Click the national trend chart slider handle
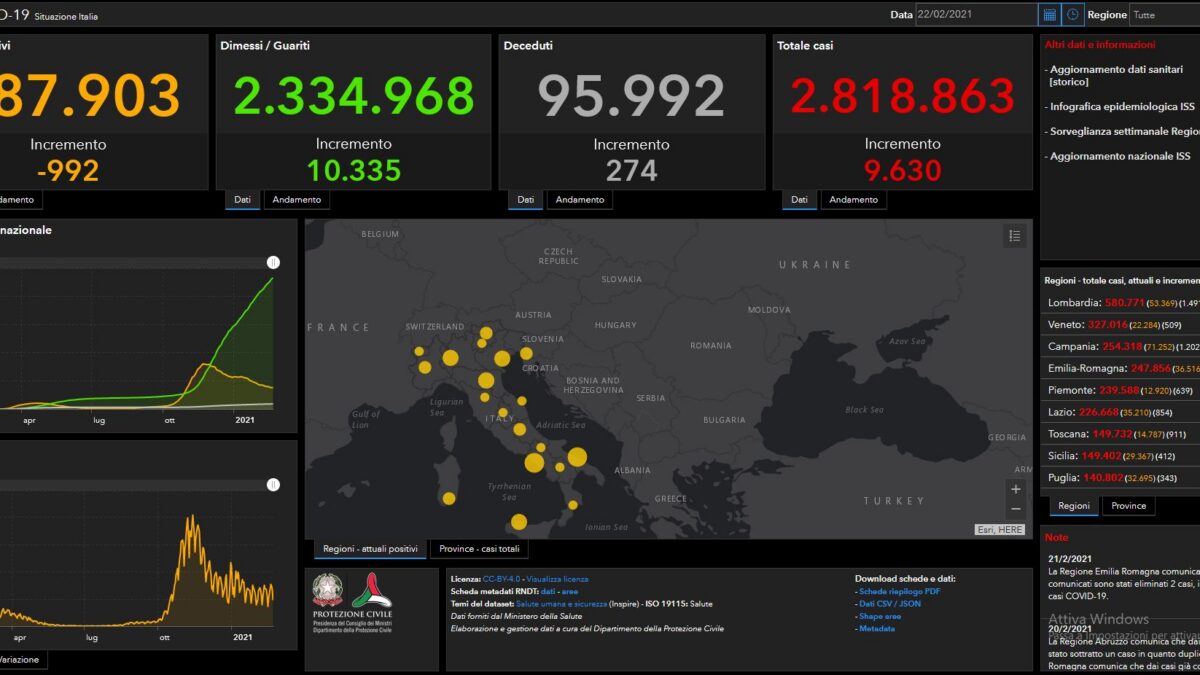The width and height of the screenshot is (1200, 675). coord(273,262)
